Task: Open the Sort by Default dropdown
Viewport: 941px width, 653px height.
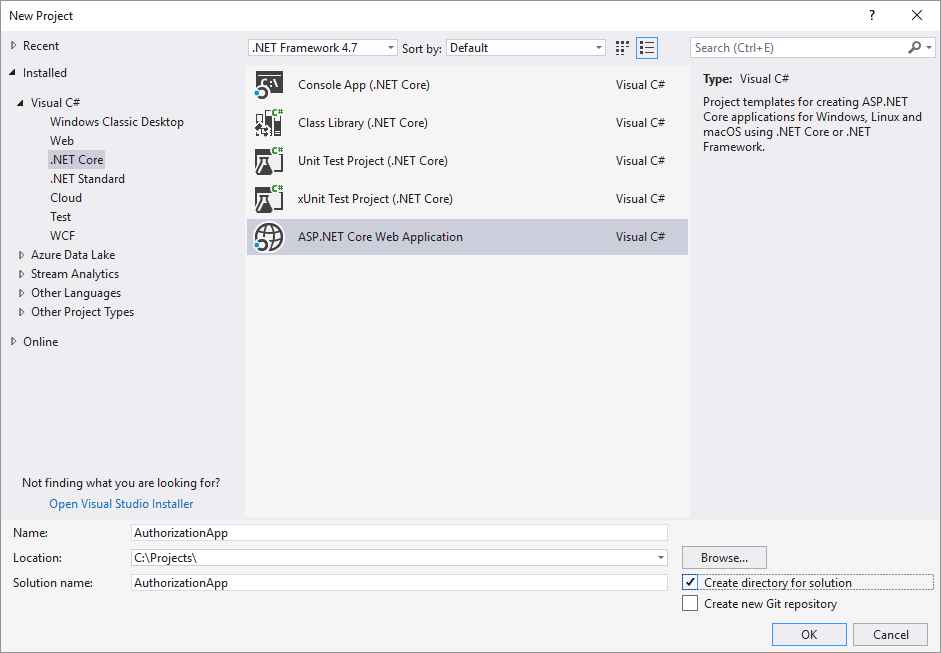Action: [526, 47]
